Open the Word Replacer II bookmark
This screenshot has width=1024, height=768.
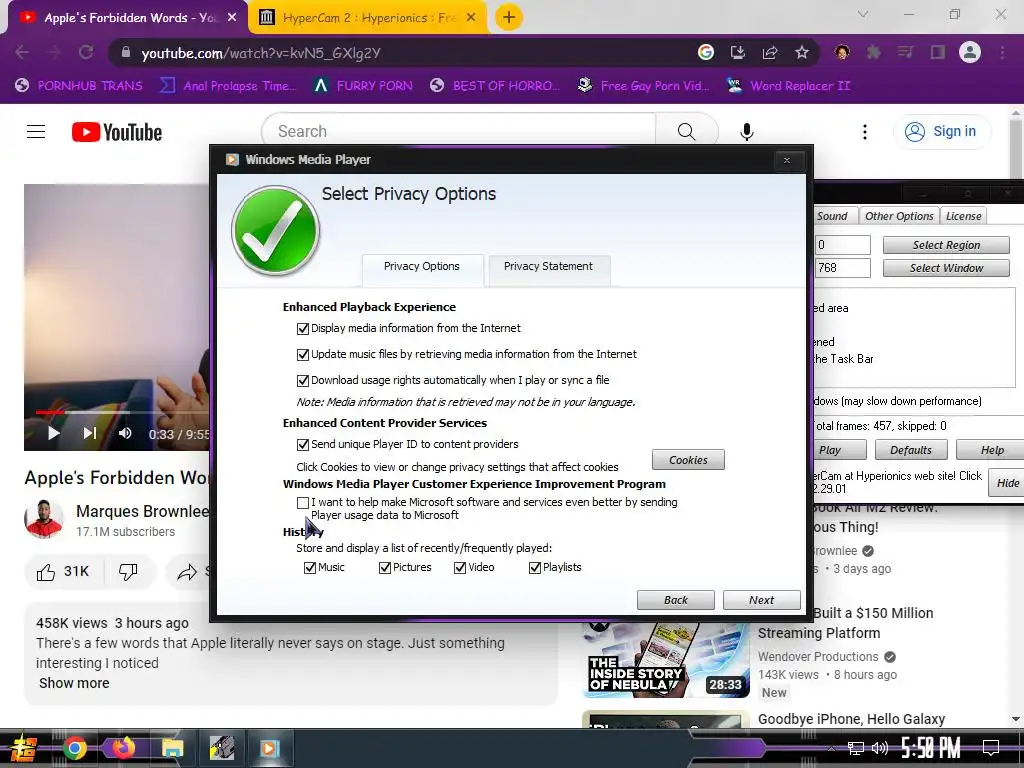click(x=789, y=86)
